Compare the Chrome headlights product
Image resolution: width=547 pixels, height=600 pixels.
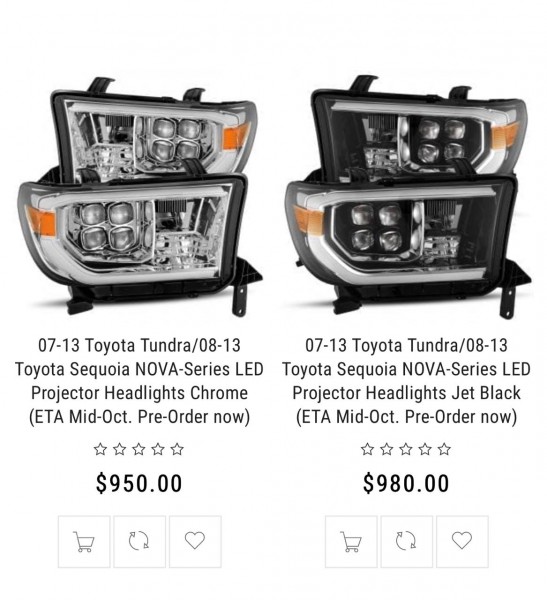[139, 541]
